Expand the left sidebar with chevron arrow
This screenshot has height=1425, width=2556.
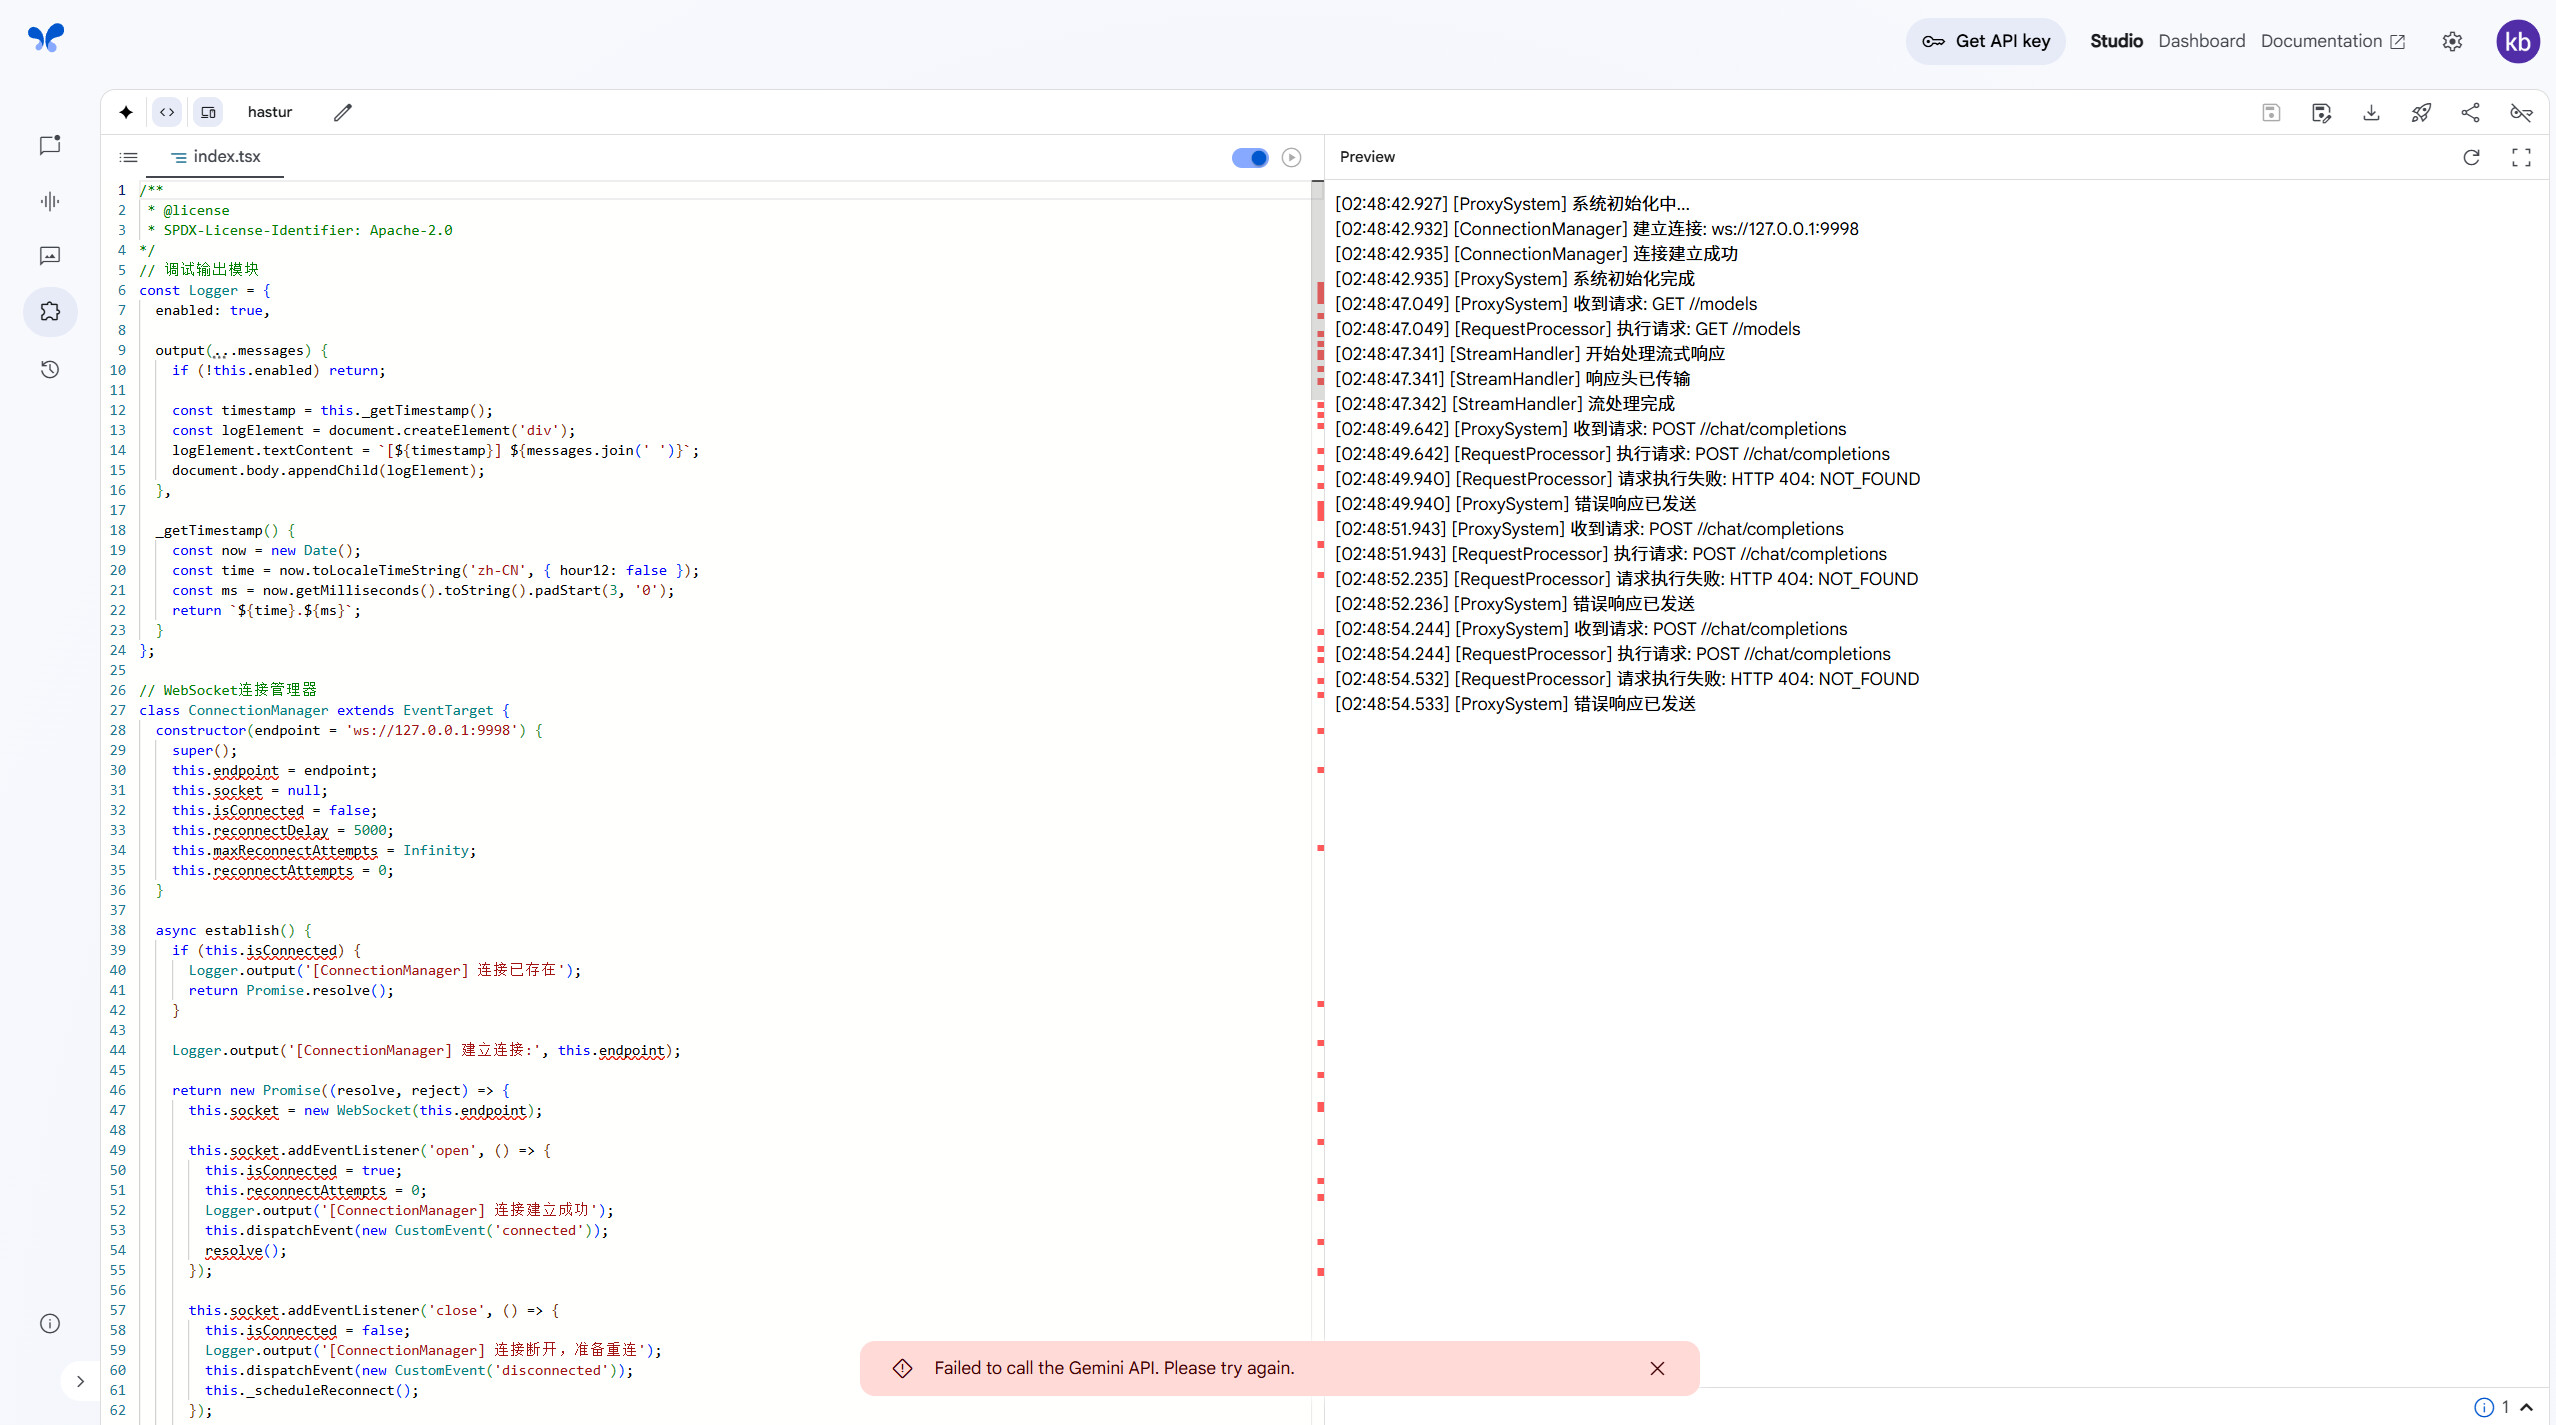click(x=80, y=1382)
